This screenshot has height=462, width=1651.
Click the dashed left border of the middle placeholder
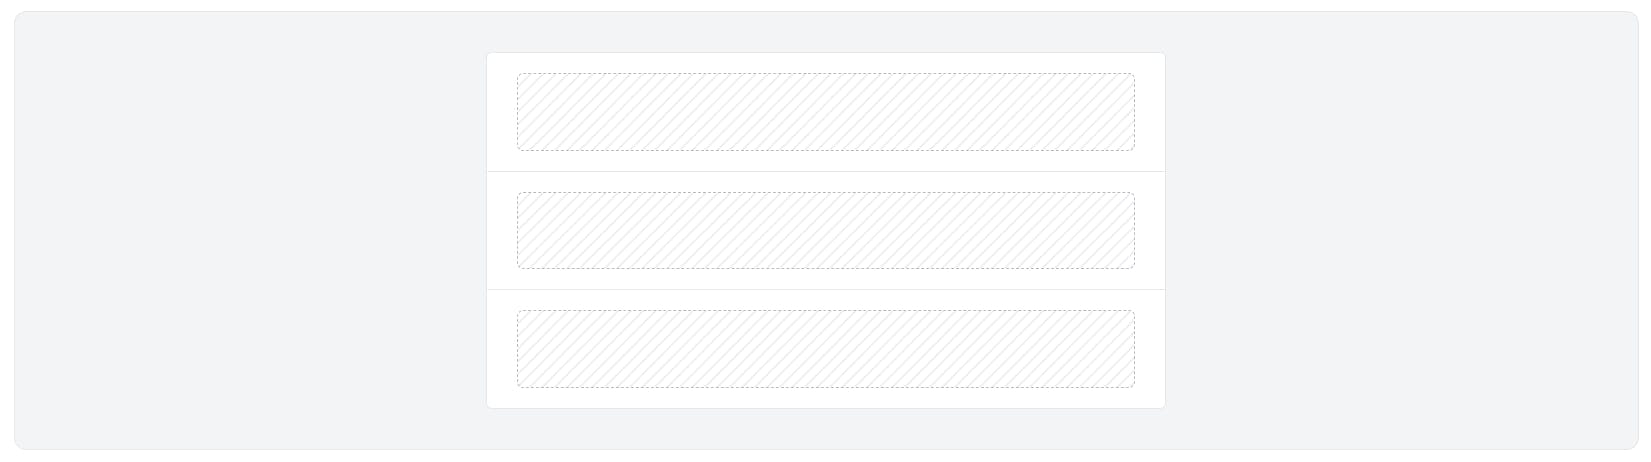(517, 230)
